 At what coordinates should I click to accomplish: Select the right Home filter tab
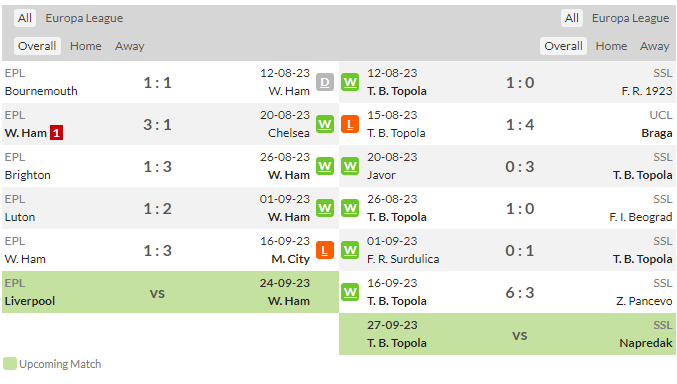pos(611,46)
